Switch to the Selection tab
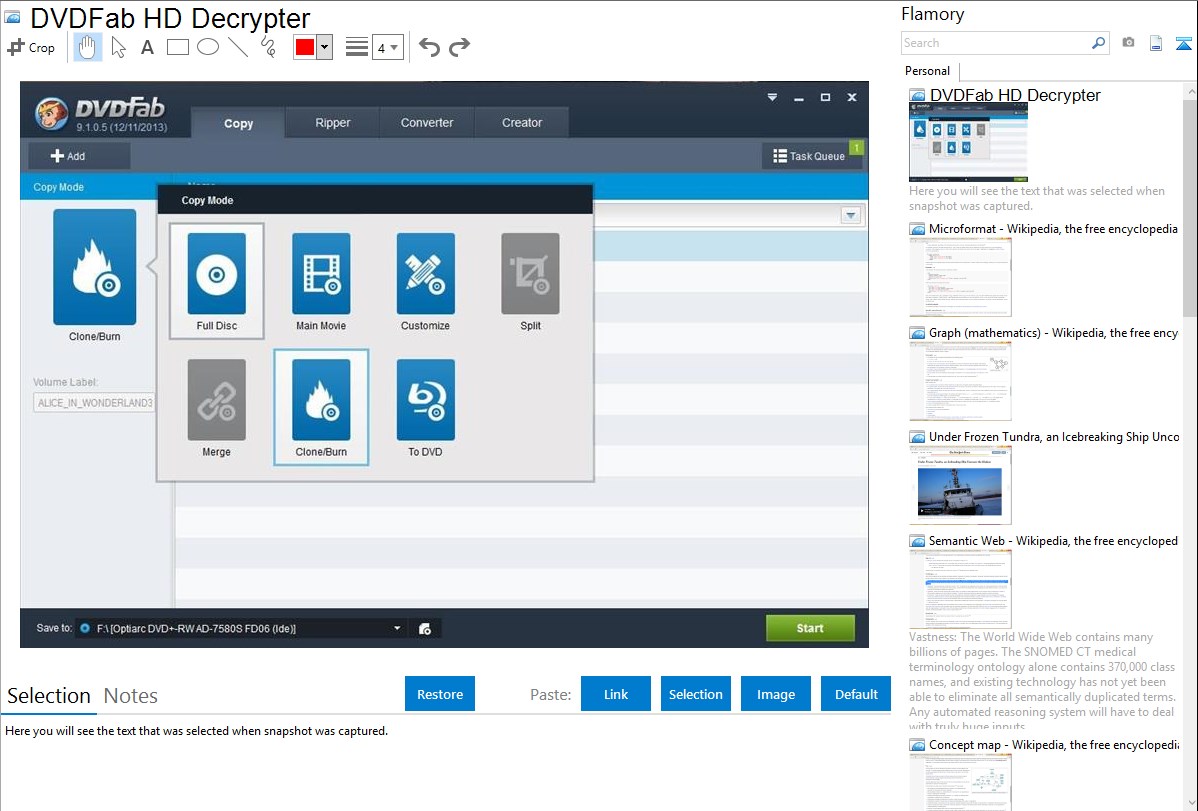This screenshot has height=811, width=1198. (49, 696)
